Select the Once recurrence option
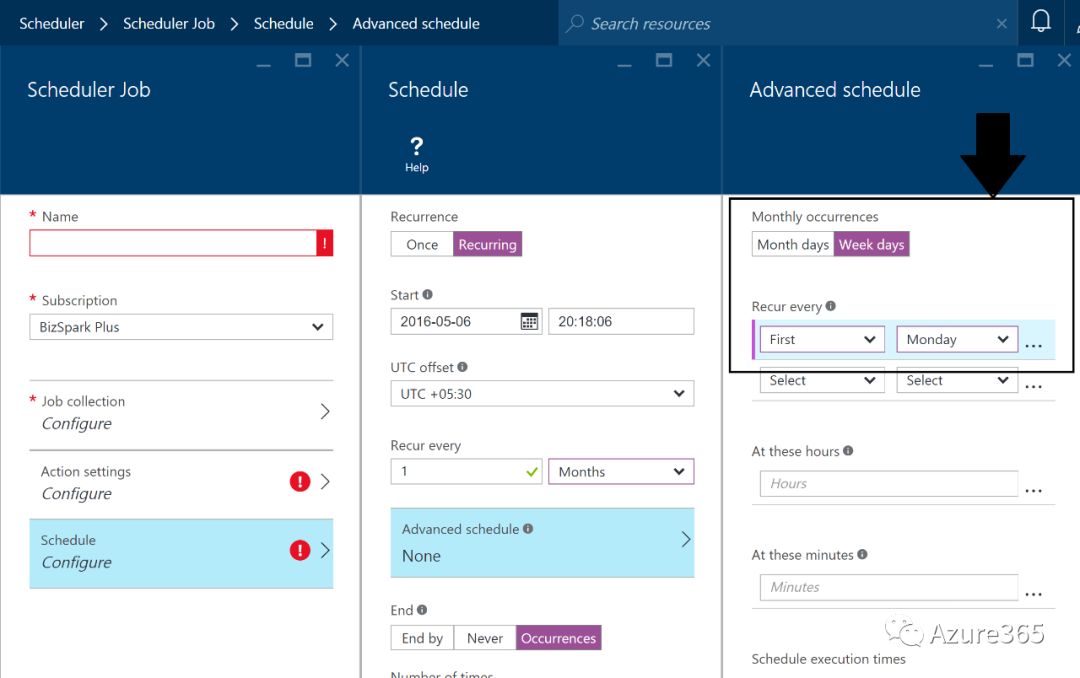Viewport: 1080px width, 678px height. pyautogui.click(x=422, y=245)
